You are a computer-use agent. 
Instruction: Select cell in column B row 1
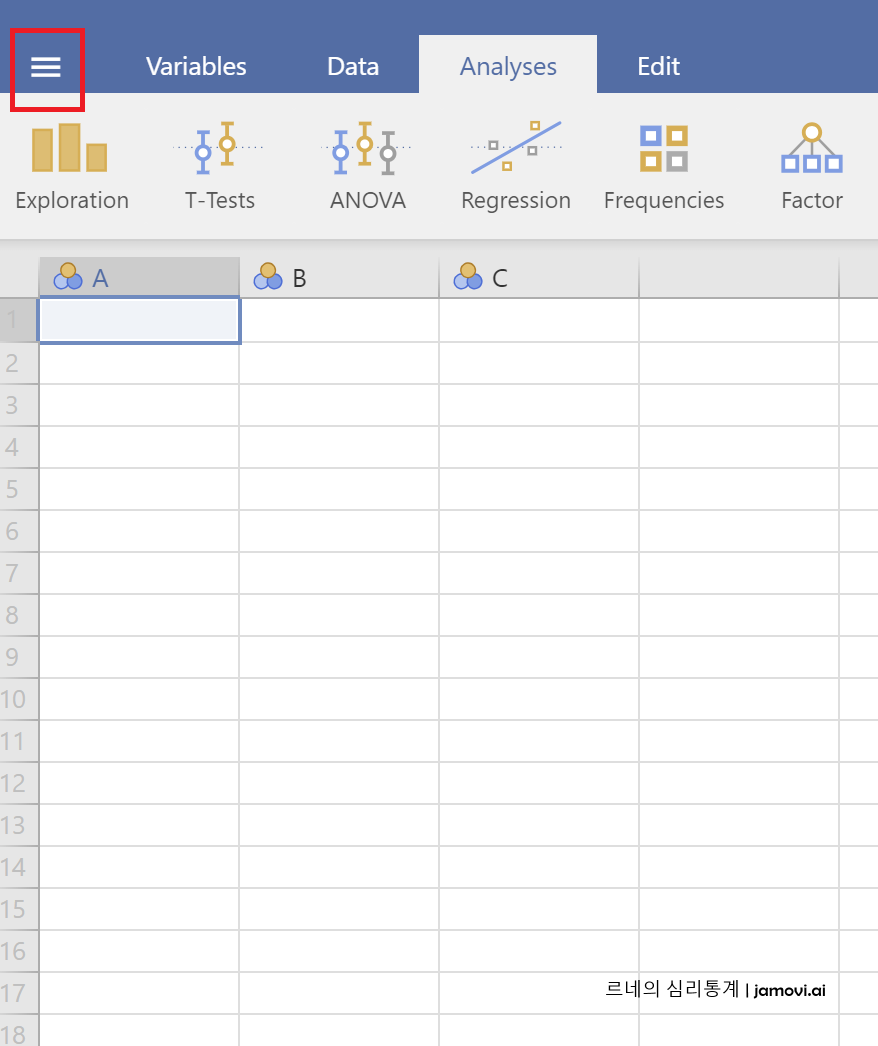point(339,320)
